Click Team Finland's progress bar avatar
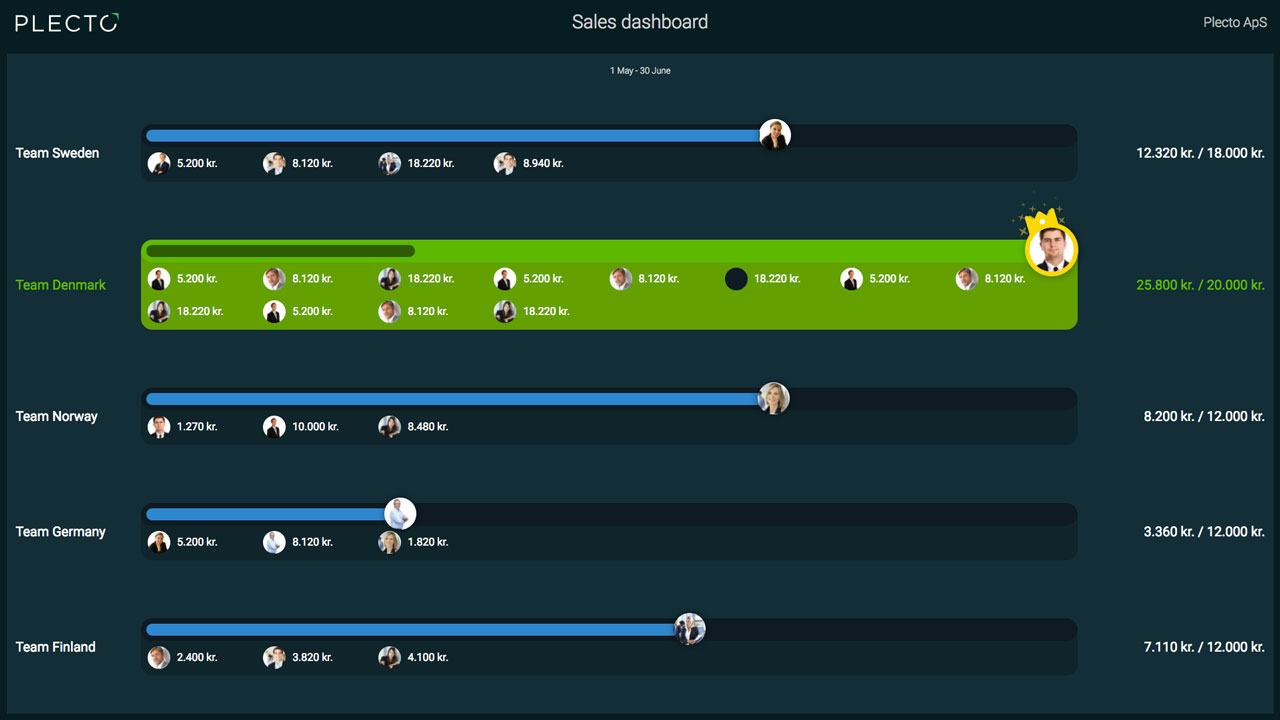1280x720 pixels. pyautogui.click(x=690, y=629)
